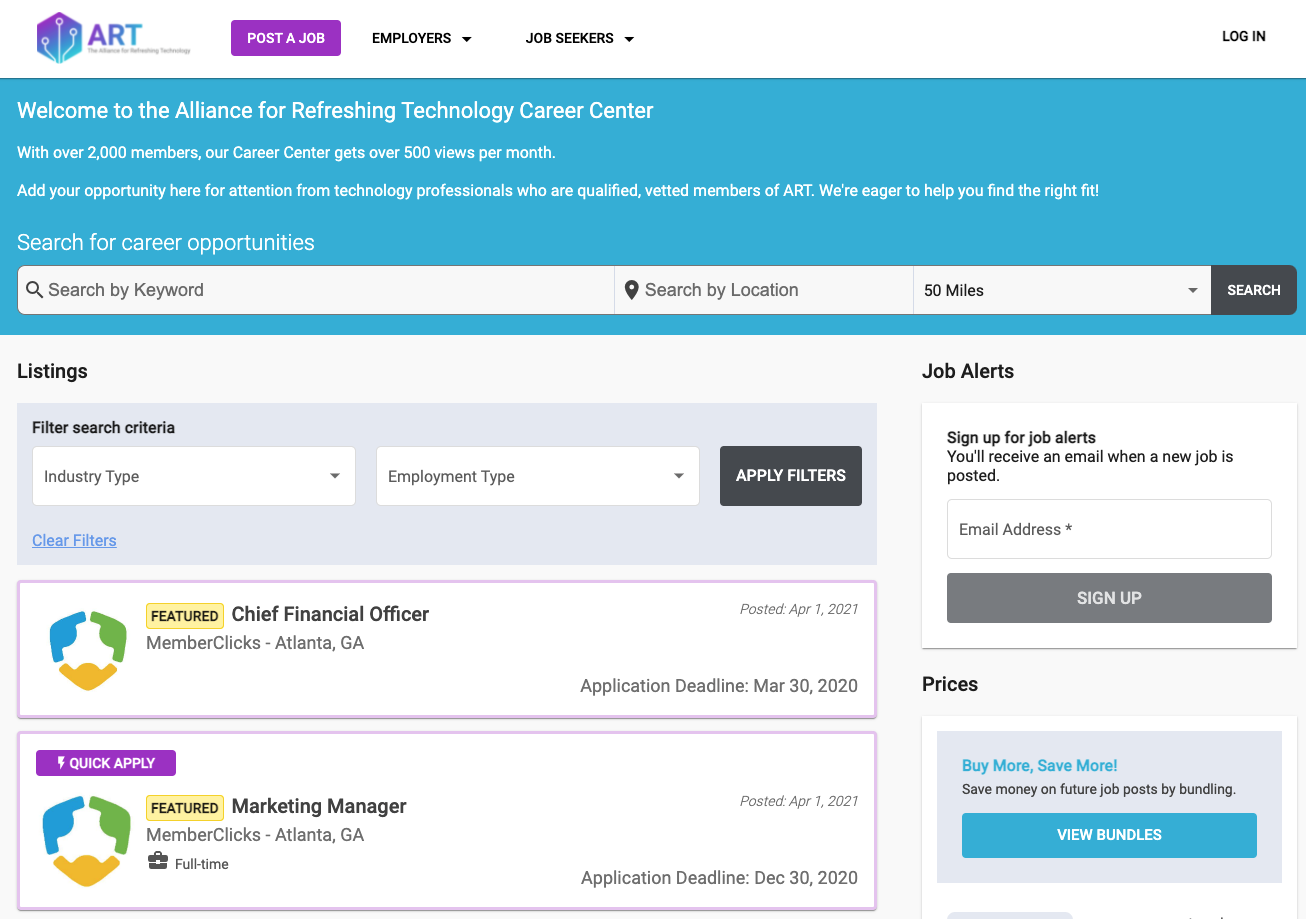1306x919 pixels.
Task: Click the Email Address input field
Action: click(1108, 529)
